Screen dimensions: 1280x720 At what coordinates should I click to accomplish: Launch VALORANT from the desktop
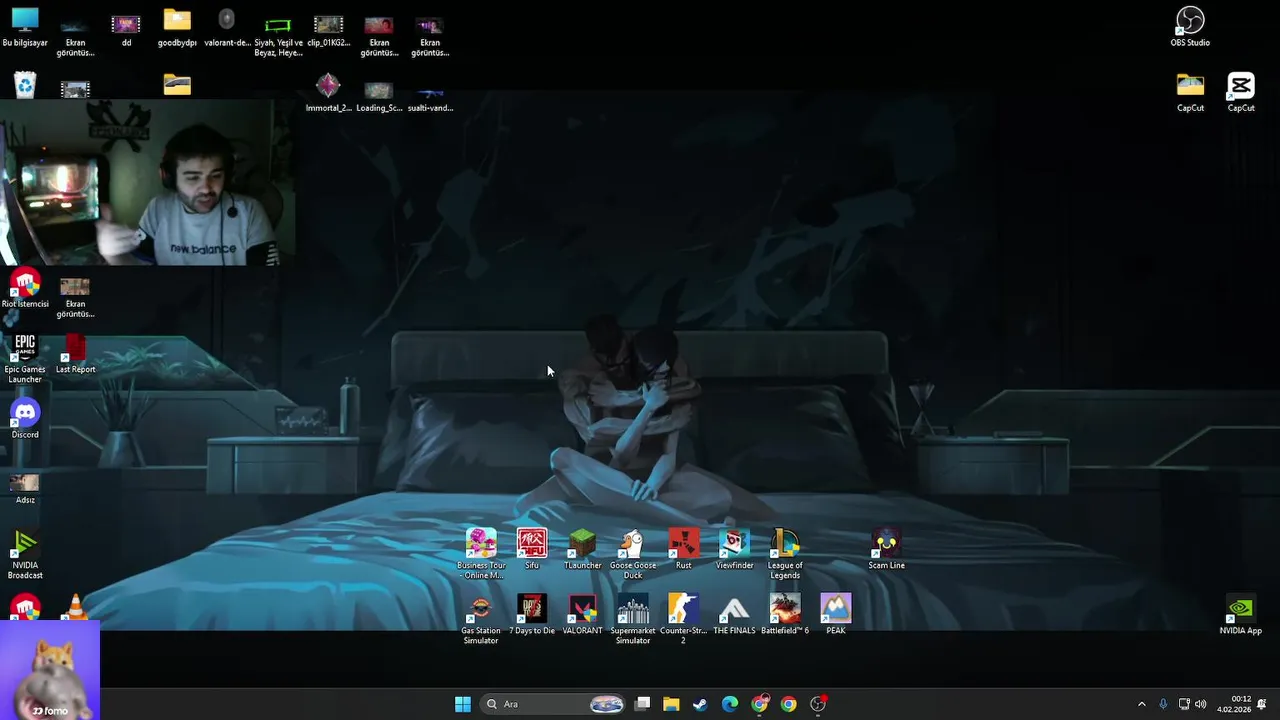tap(582, 614)
